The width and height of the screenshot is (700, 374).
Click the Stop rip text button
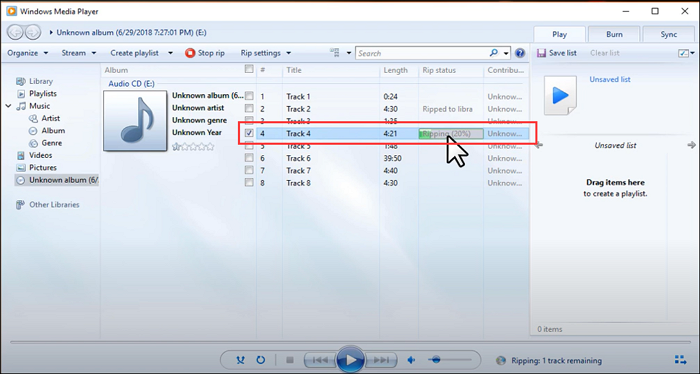click(211, 53)
